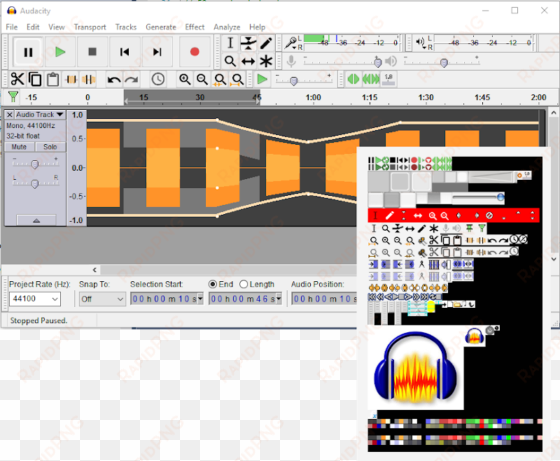This screenshot has width=560, height=461.
Task: Stop playback with the Stop button
Action: coord(92,52)
